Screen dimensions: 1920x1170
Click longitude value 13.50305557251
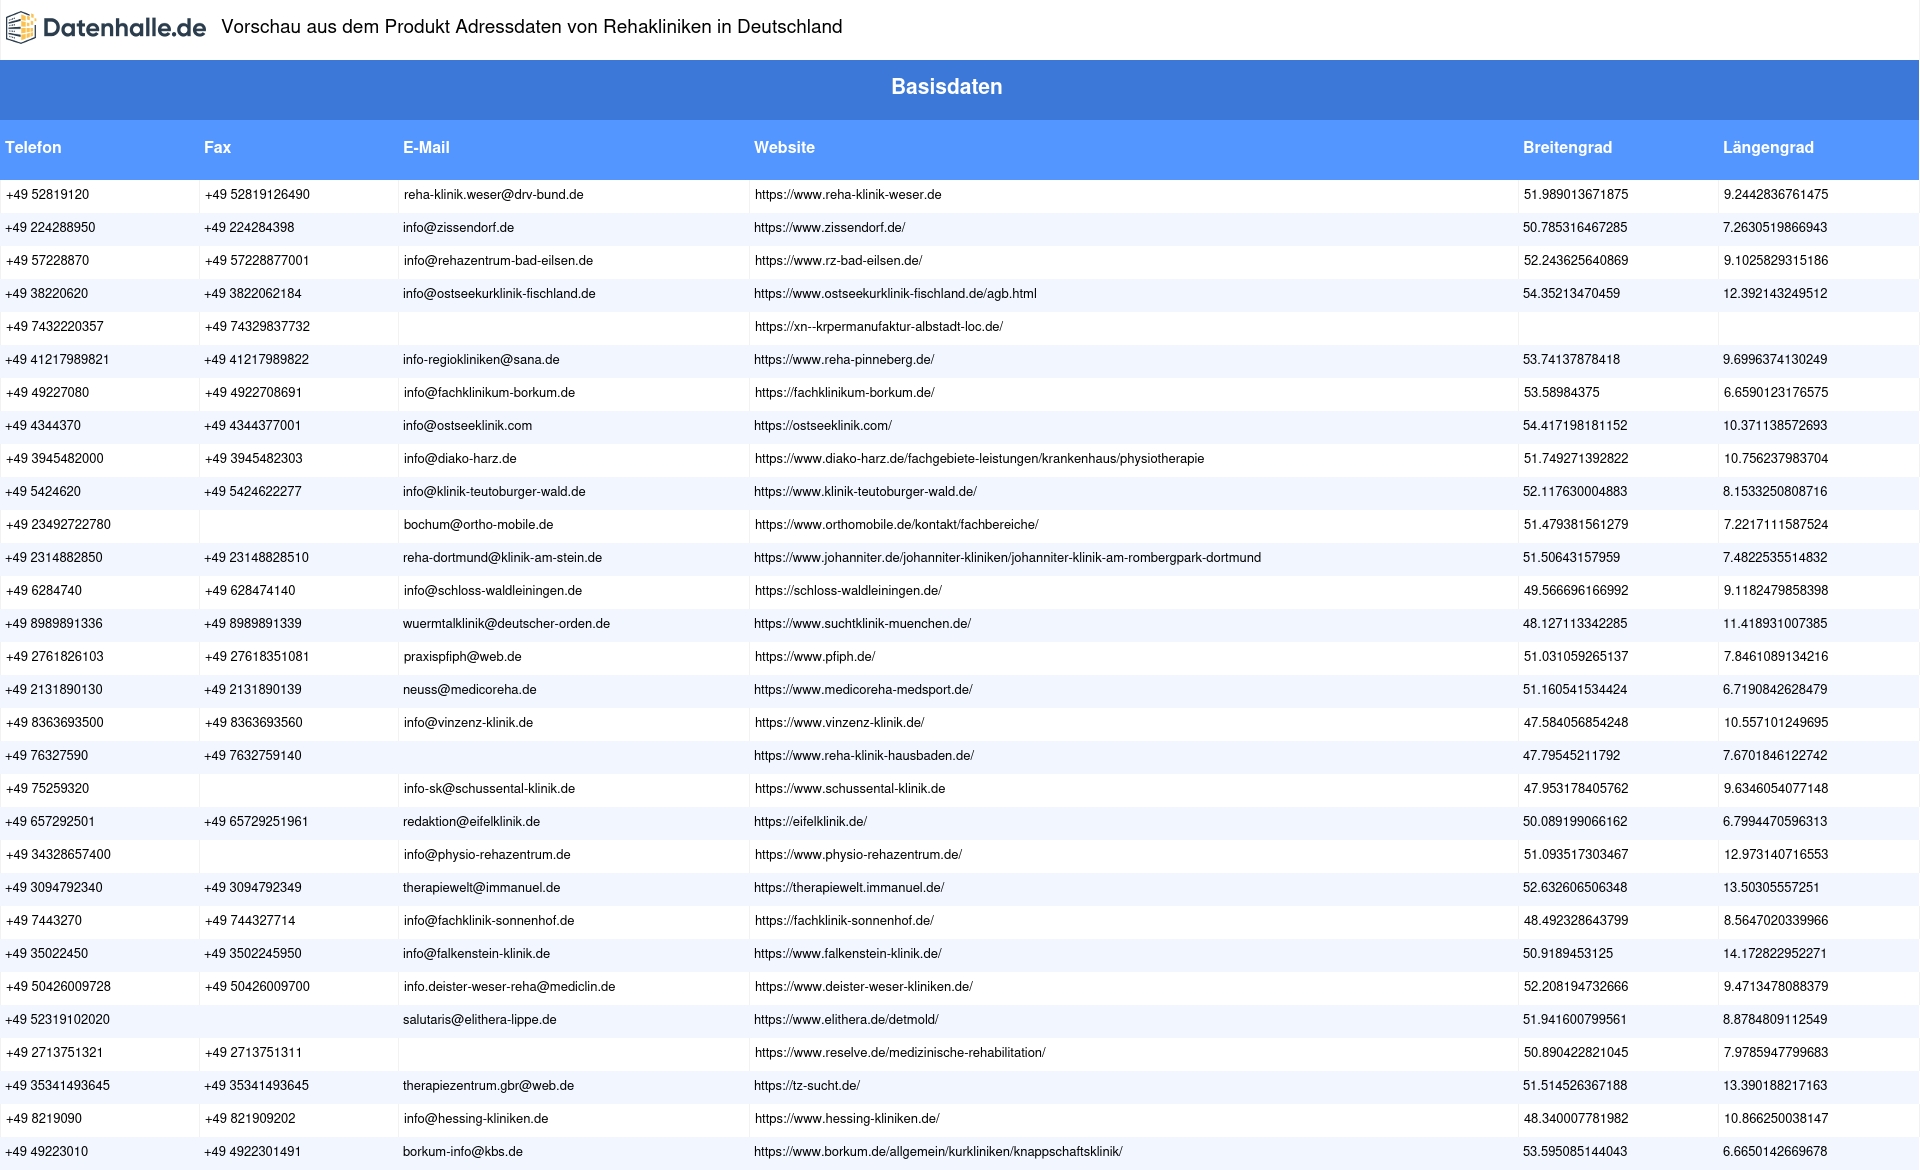(x=1771, y=888)
